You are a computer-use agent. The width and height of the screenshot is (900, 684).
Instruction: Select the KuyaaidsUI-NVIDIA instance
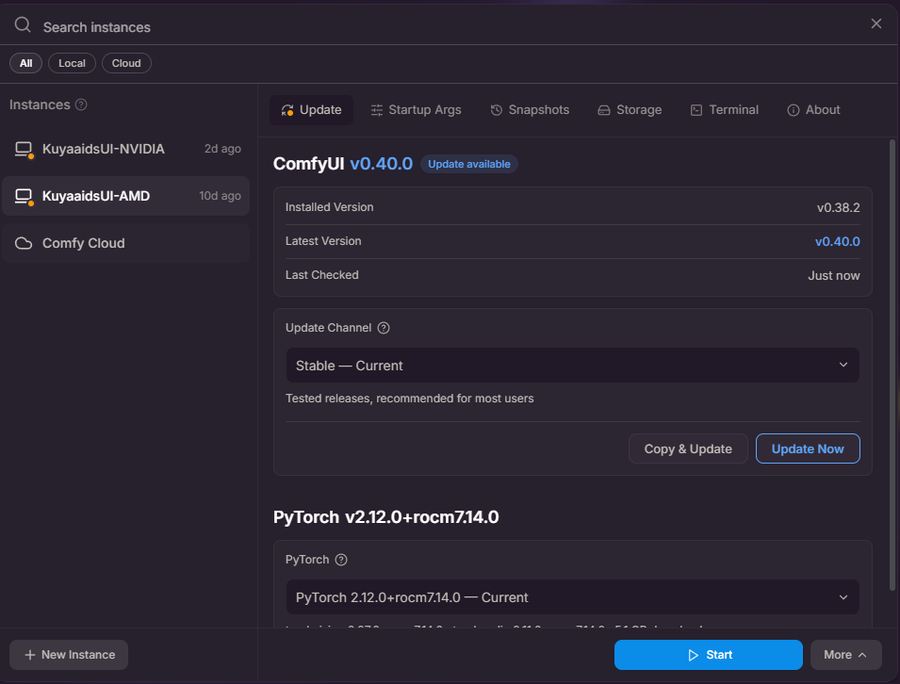tap(126, 149)
